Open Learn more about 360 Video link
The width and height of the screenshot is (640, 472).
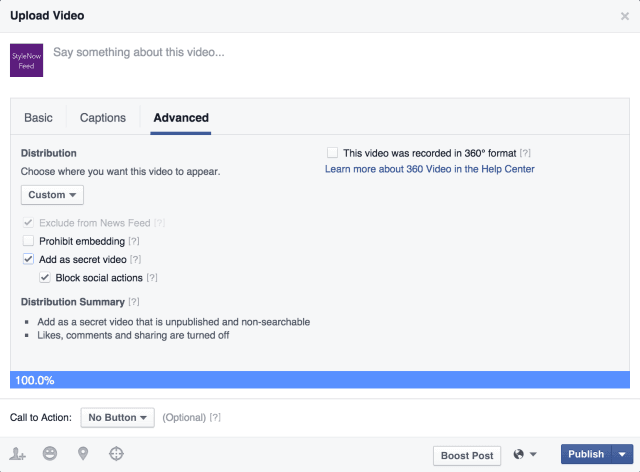click(x=429, y=170)
